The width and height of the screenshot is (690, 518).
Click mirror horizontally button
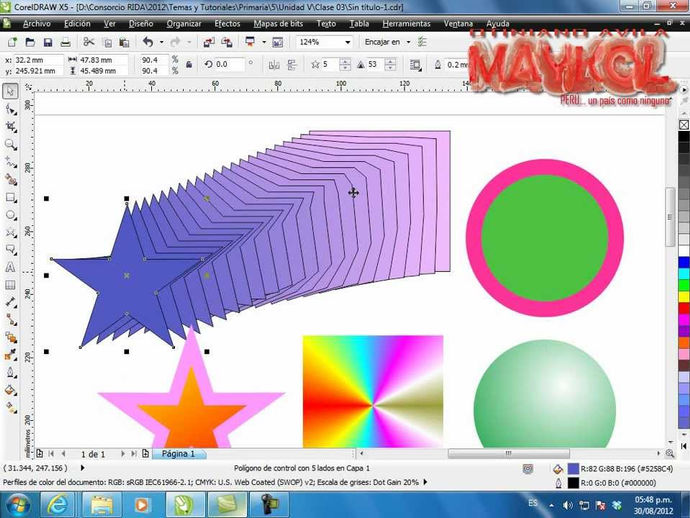274,65
